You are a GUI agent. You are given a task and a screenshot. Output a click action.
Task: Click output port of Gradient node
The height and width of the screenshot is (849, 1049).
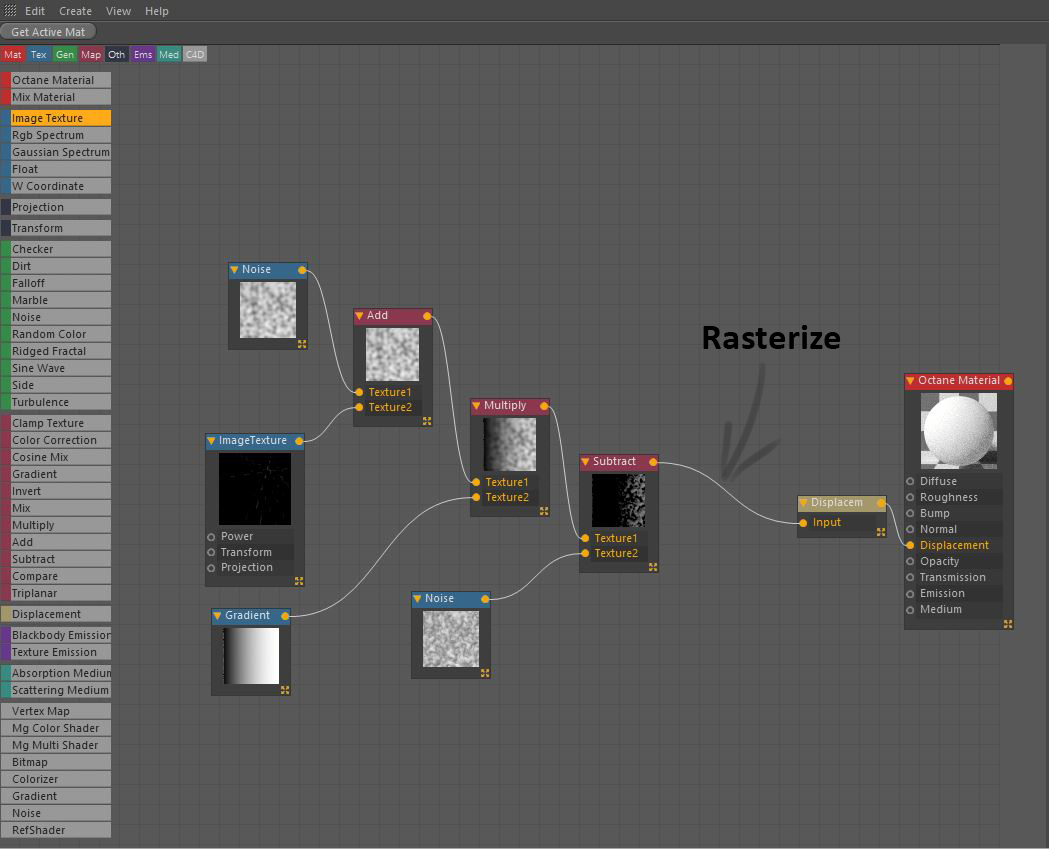[285, 616]
